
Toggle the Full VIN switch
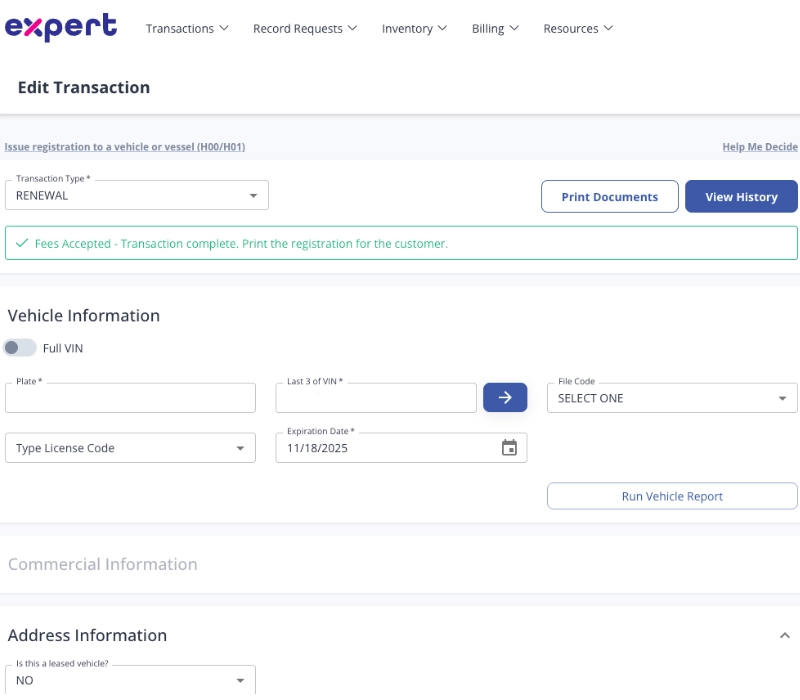point(20,348)
